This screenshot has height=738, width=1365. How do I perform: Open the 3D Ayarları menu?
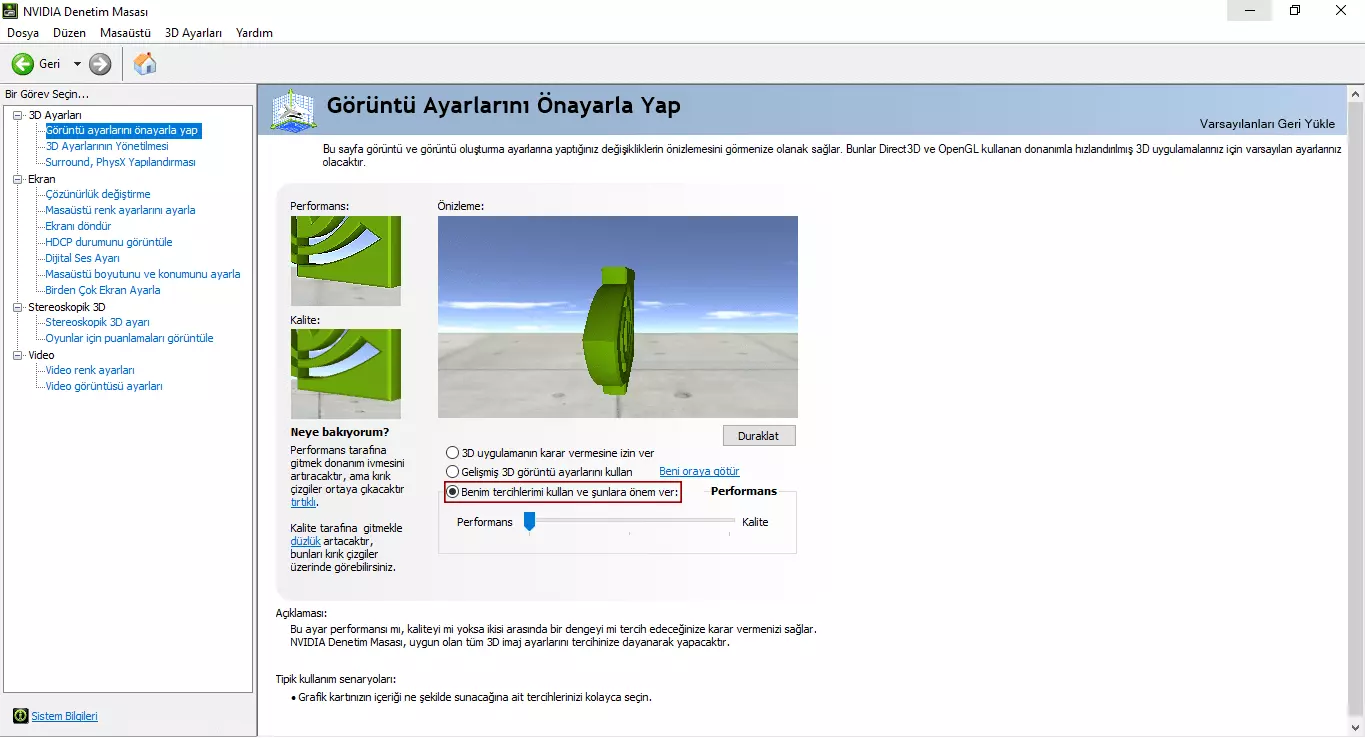[194, 33]
